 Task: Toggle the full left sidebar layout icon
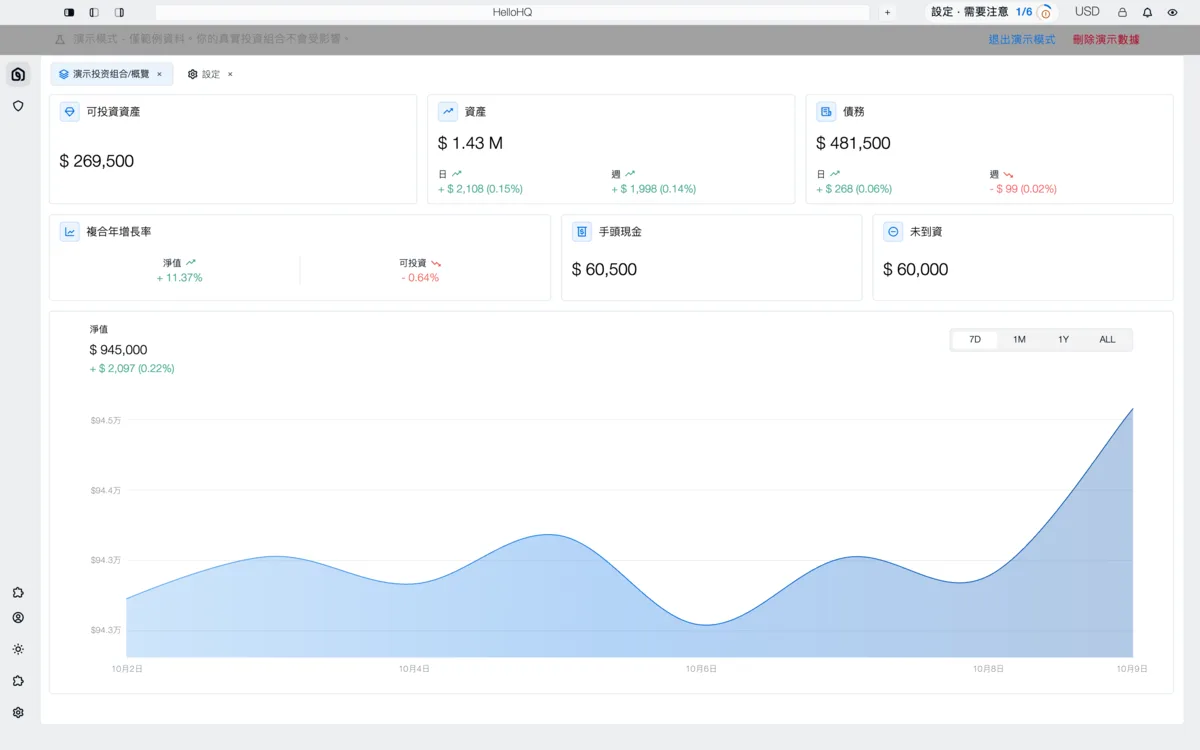(x=69, y=12)
